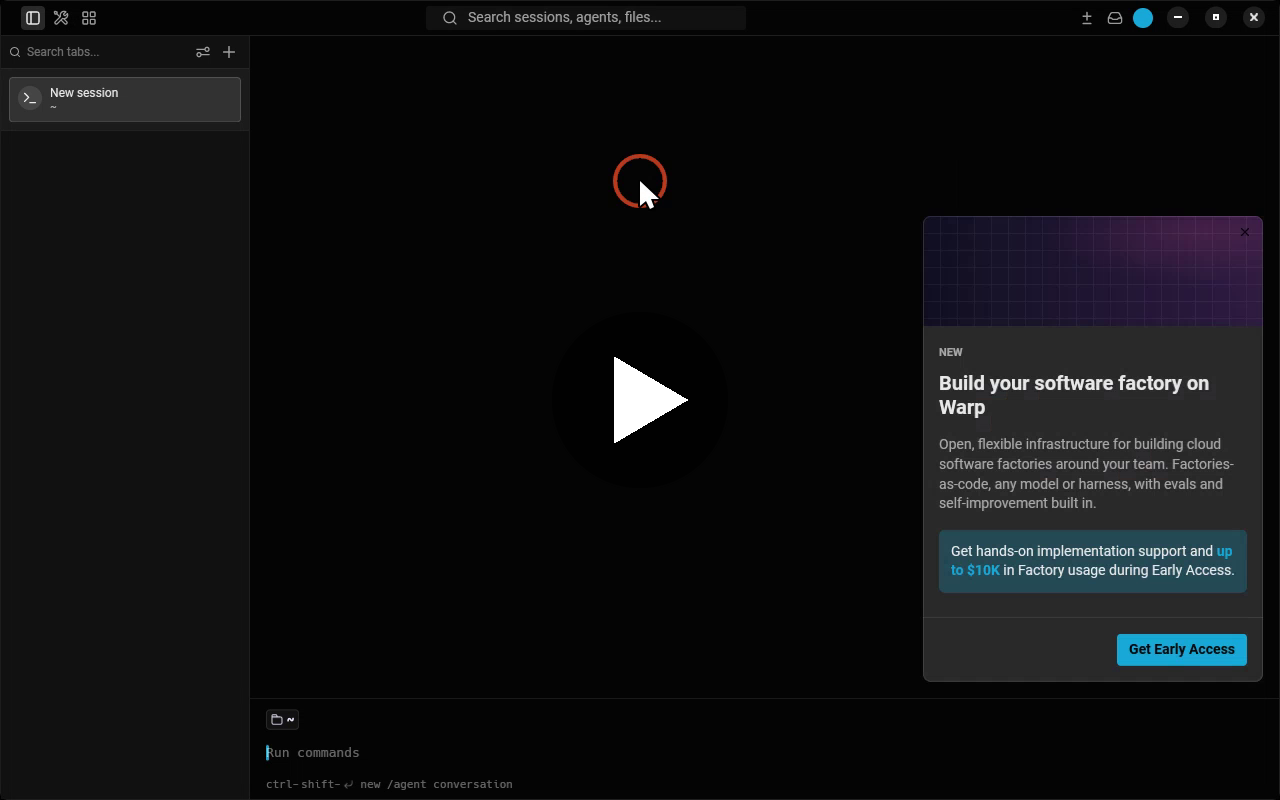Screen dimensions: 1280x800
Task: Open the 'up to $10K' link
Action: coord(1092,561)
